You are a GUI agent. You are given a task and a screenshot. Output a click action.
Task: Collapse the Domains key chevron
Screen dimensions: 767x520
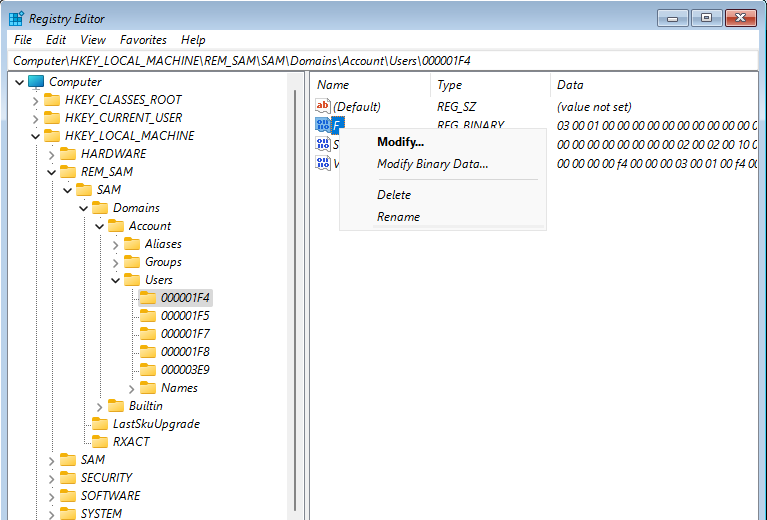(x=84, y=208)
